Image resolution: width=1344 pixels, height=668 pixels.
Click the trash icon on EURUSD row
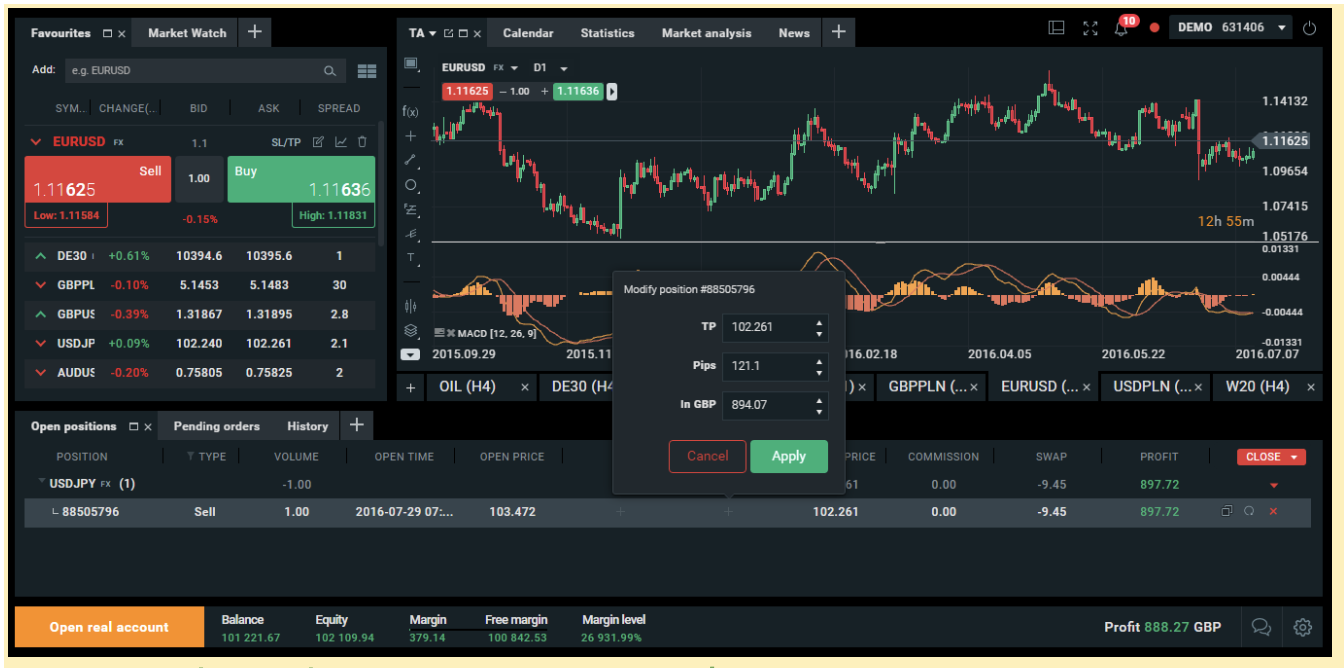pyautogui.click(x=362, y=142)
